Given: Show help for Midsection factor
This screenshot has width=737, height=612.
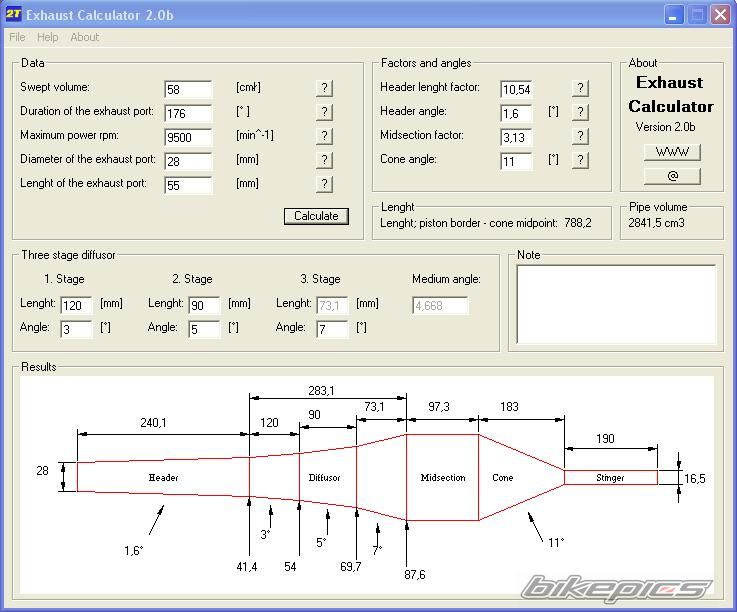Looking at the screenshot, I should pyautogui.click(x=580, y=136).
